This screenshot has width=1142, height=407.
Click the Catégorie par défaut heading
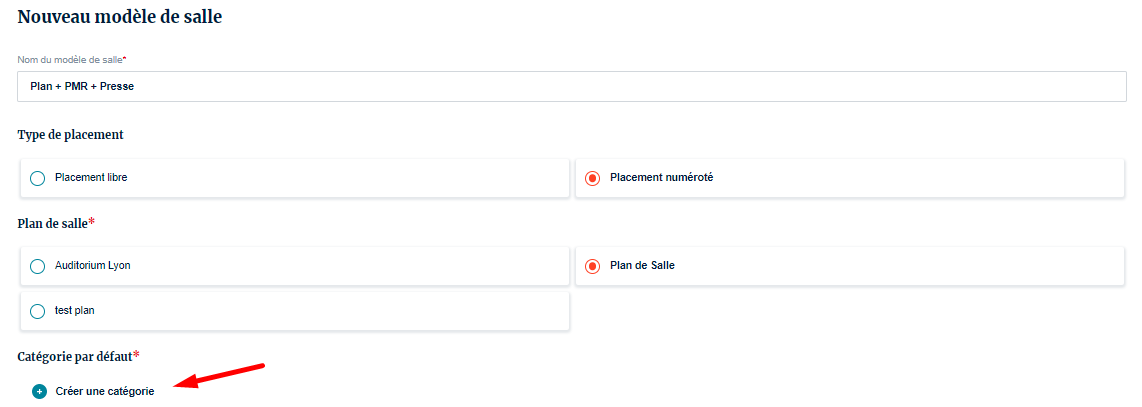[75, 356]
